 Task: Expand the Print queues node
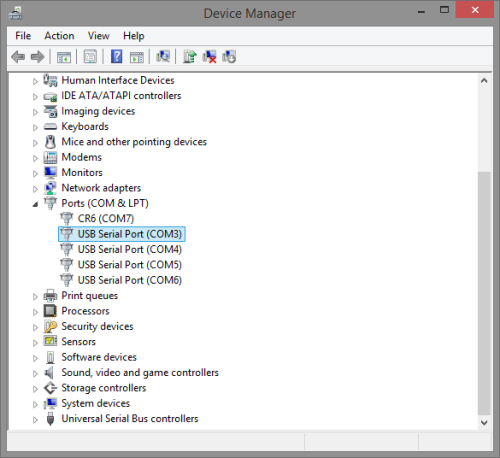[x=35, y=296]
